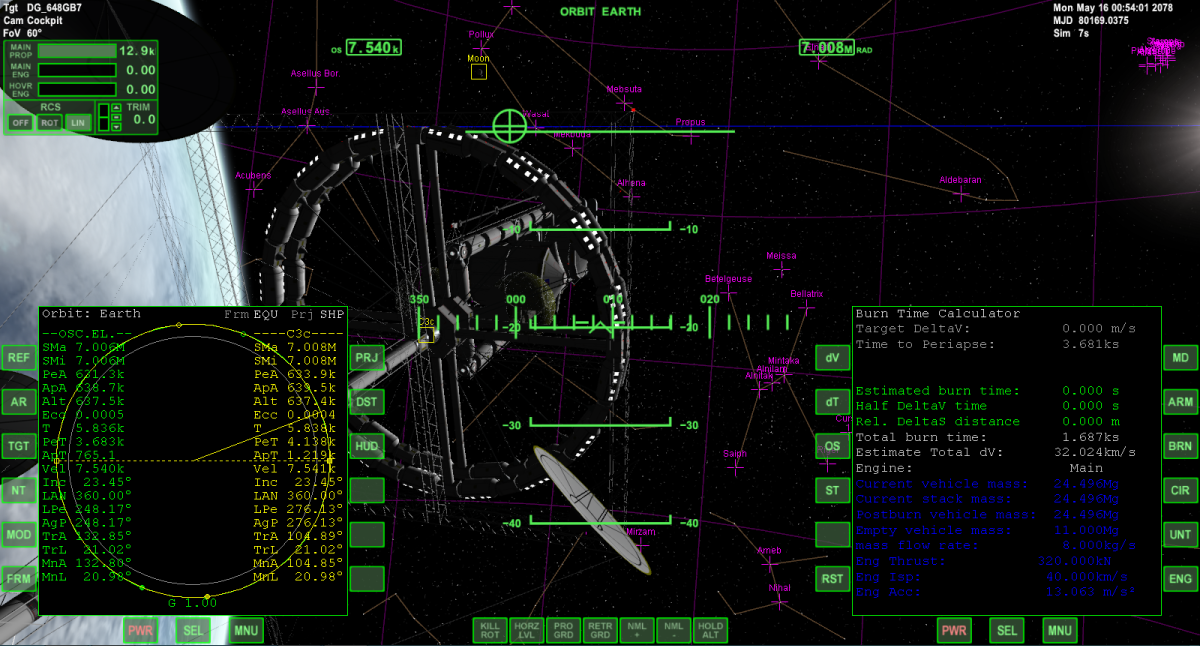Open left MFD mode selection SEL
This screenshot has width=1200, height=646.
click(193, 630)
